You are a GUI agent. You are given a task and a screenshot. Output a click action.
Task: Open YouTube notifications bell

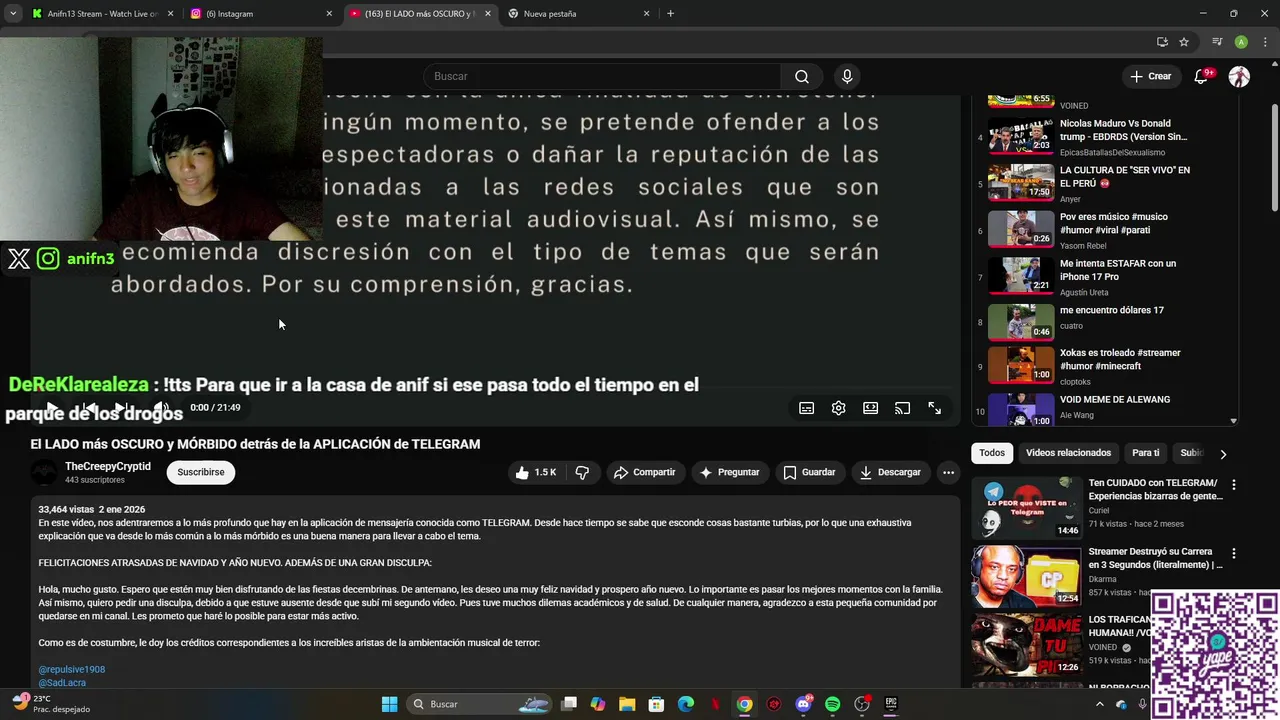[x=1202, y=77]
